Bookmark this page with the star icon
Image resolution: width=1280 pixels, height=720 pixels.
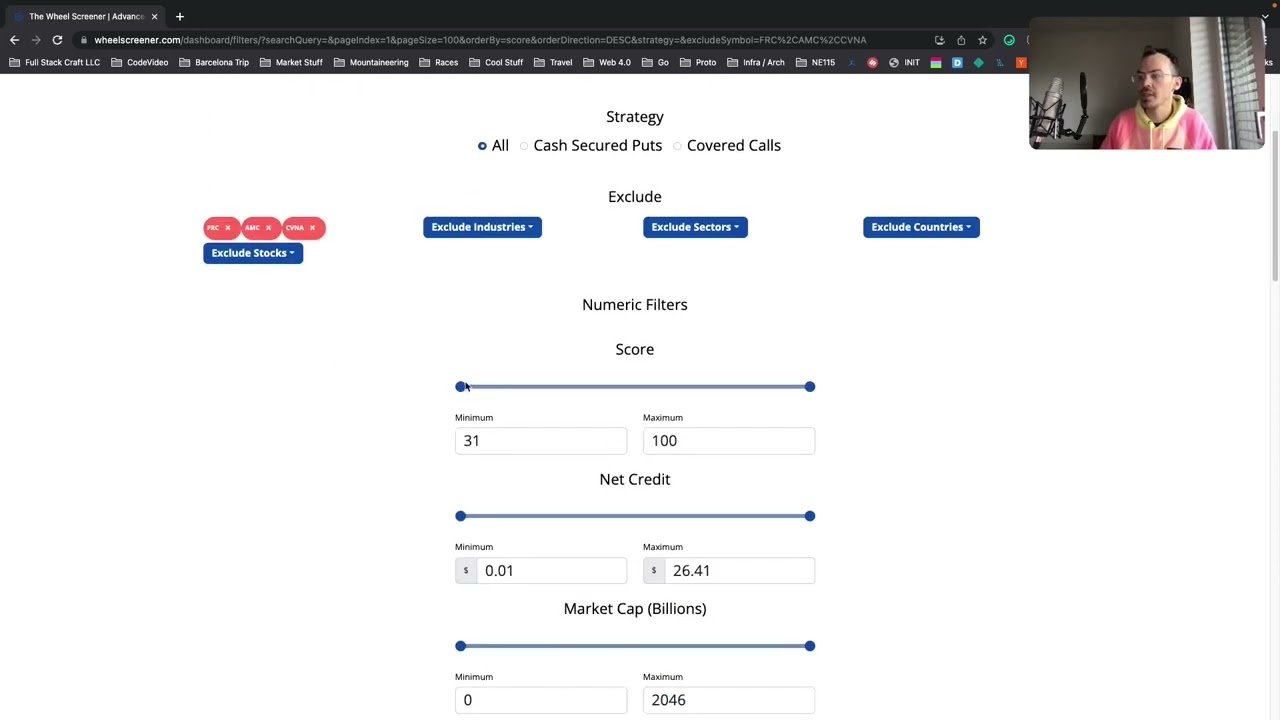point(982,40)
